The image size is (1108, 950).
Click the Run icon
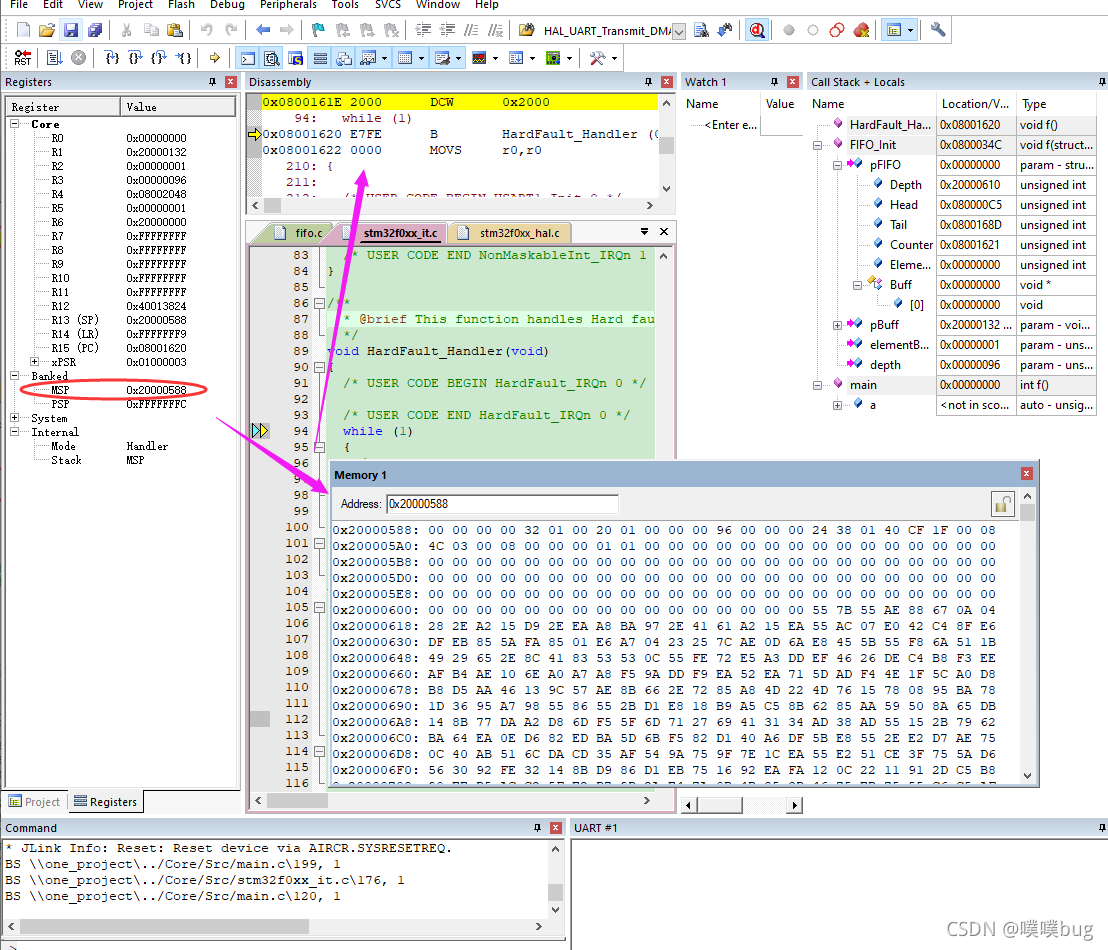(x=54, y=58)
